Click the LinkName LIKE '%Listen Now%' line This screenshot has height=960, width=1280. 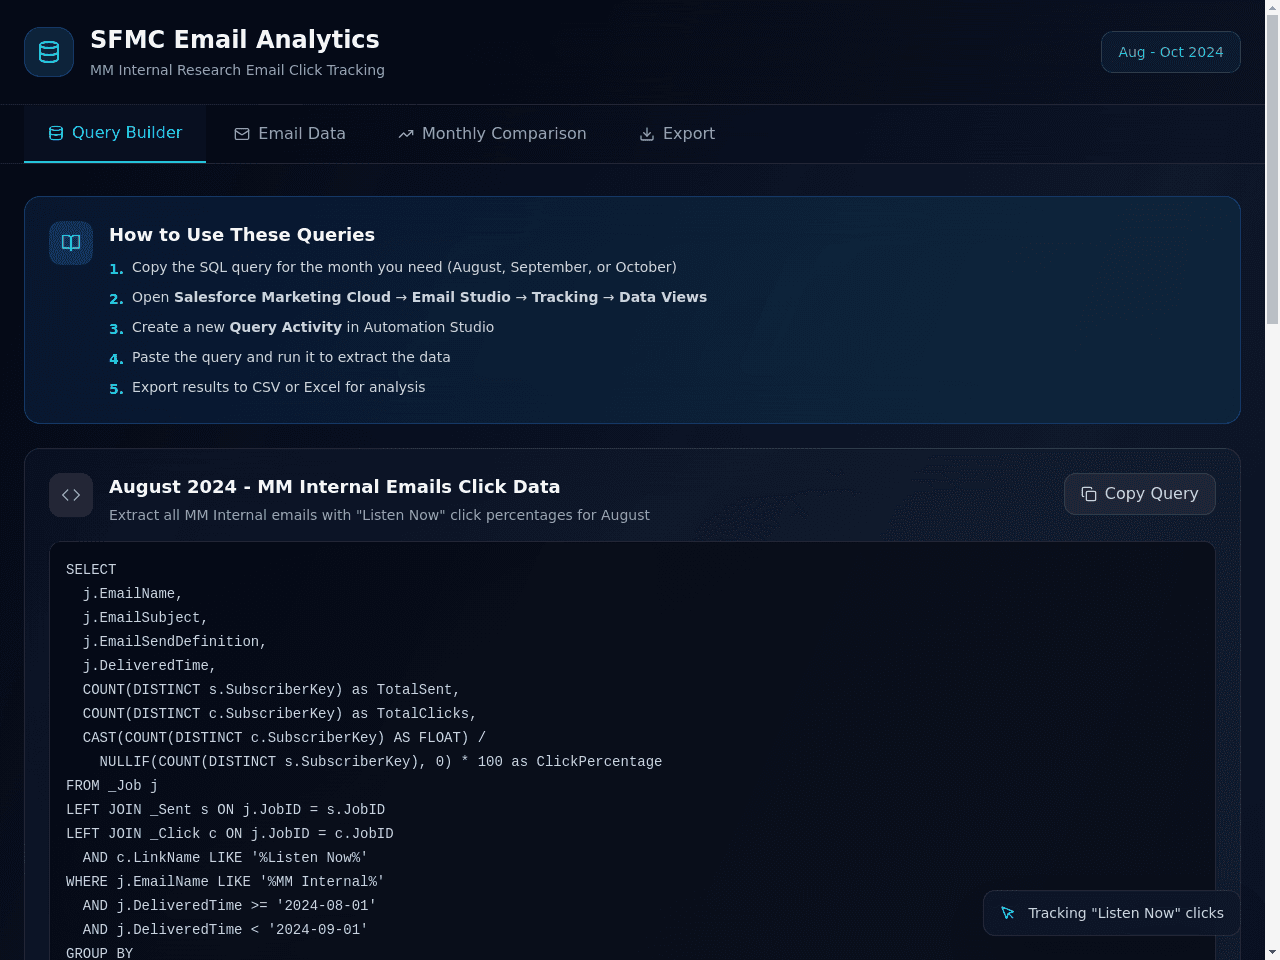tap(225, 858)
